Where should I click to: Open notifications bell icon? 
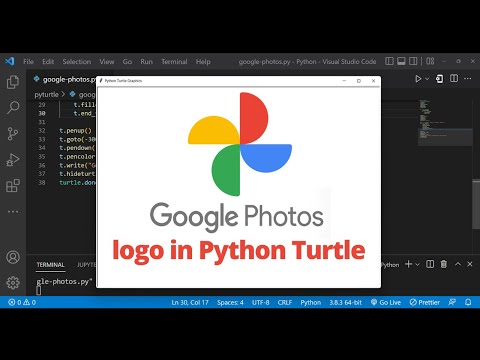(x=468, y=302)
